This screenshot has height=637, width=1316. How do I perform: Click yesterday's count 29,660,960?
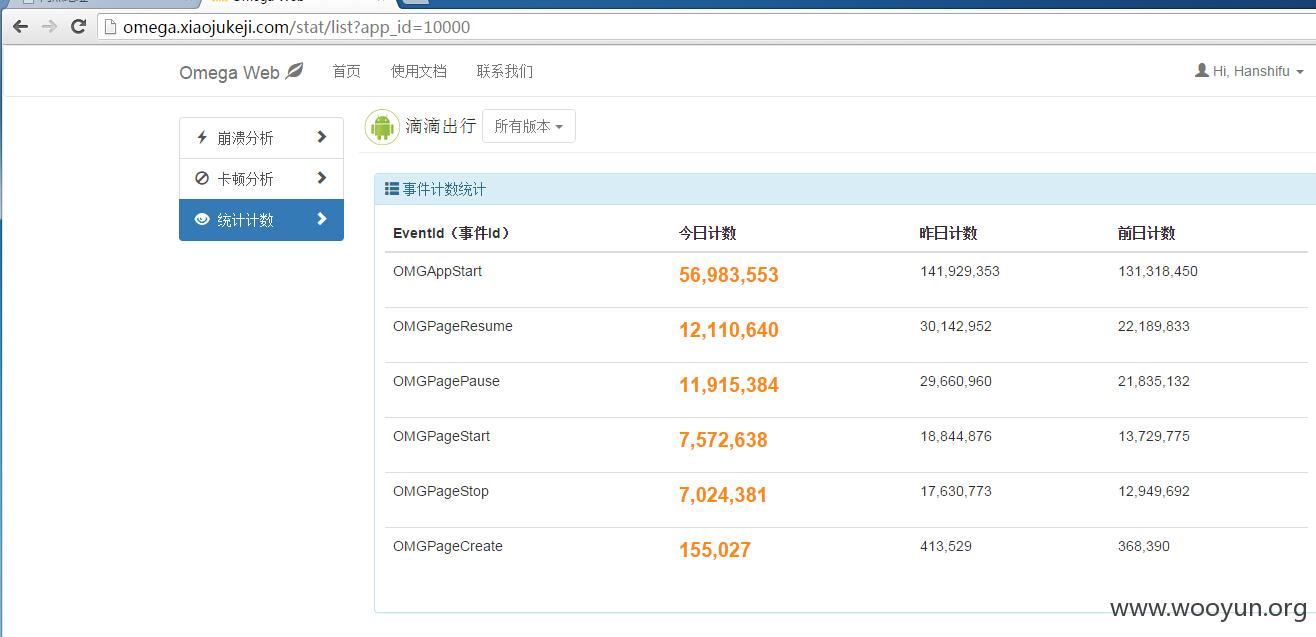[956, 381]
